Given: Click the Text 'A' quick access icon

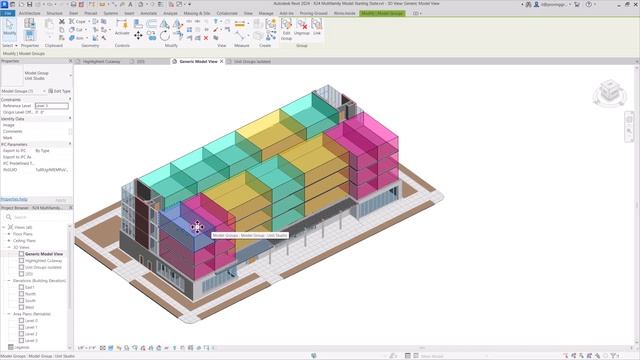Looking at the screenshot, I should tap(130, 4).
